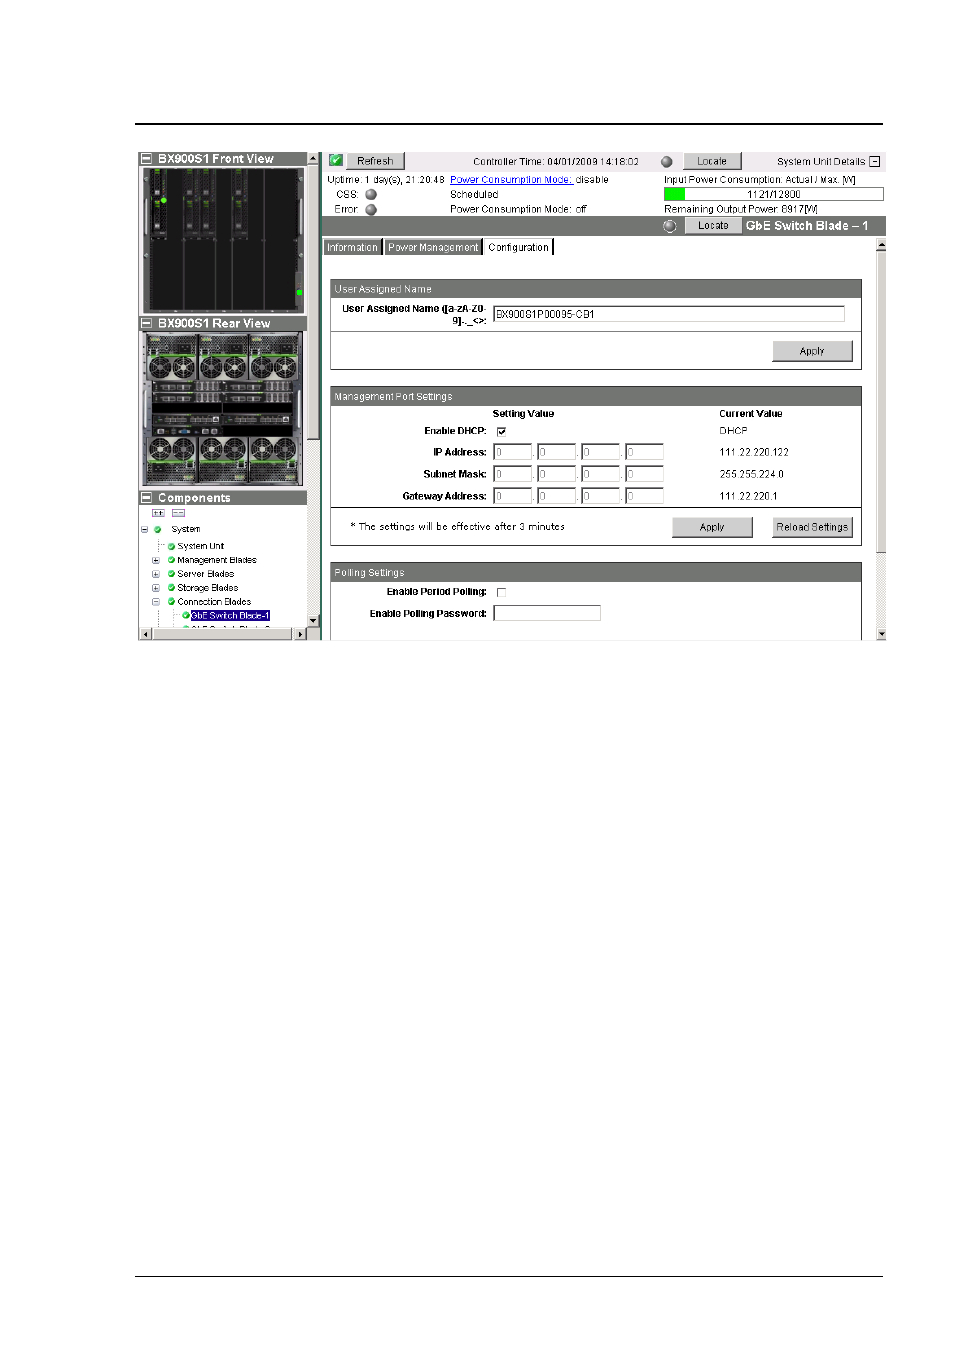
Task: Click the first IP Address octet field
Action: tap(513, 452)
